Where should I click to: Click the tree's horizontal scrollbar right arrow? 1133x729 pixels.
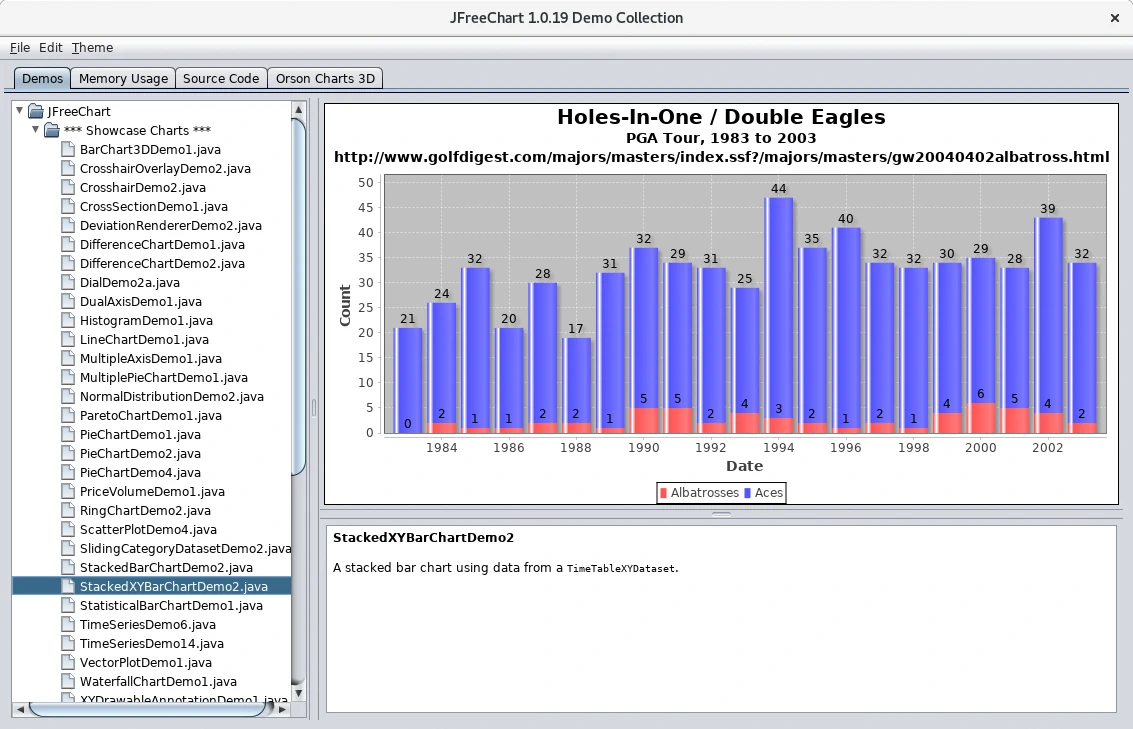282,709
